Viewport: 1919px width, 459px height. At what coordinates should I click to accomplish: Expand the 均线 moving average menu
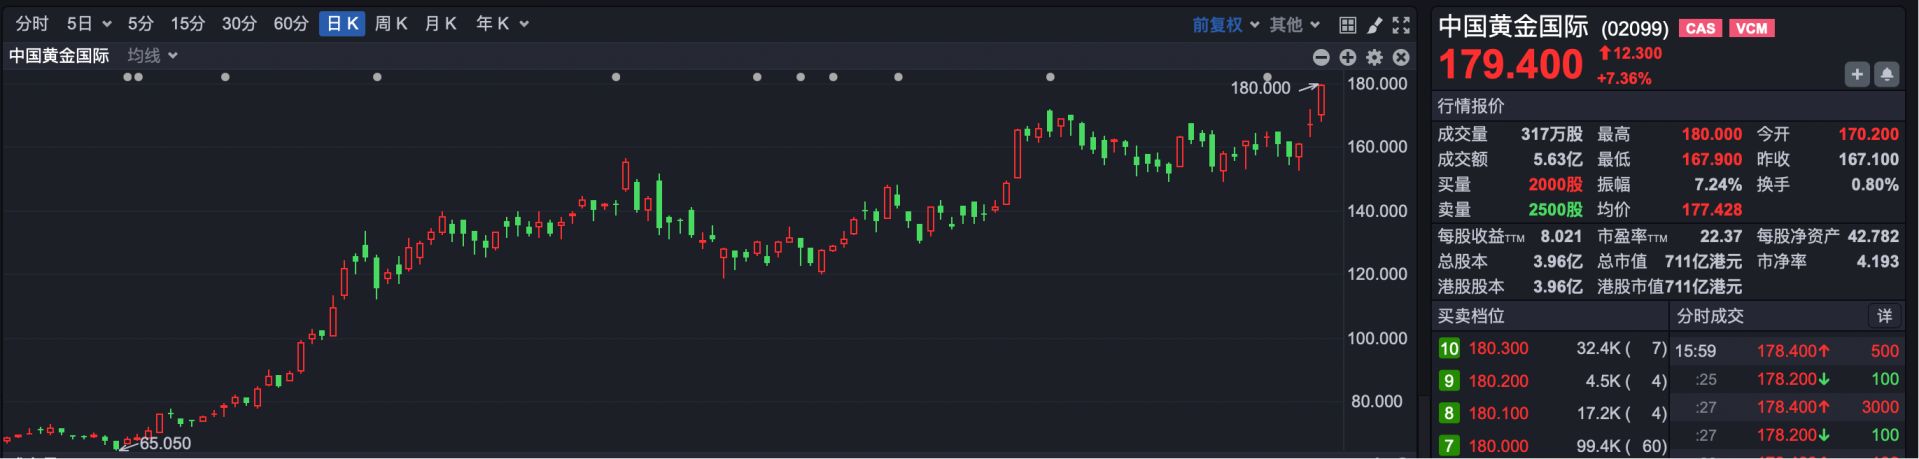pos(152,56)
